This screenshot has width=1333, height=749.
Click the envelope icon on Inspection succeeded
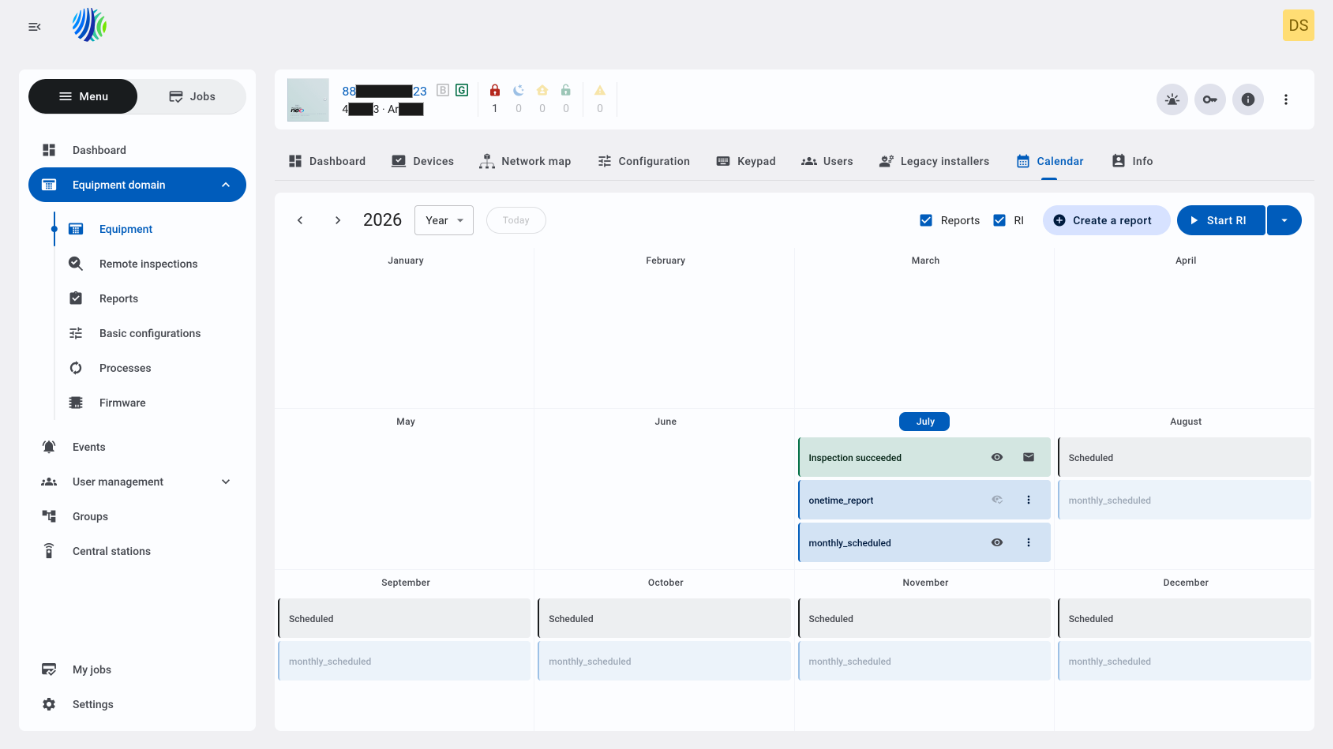1028,457
